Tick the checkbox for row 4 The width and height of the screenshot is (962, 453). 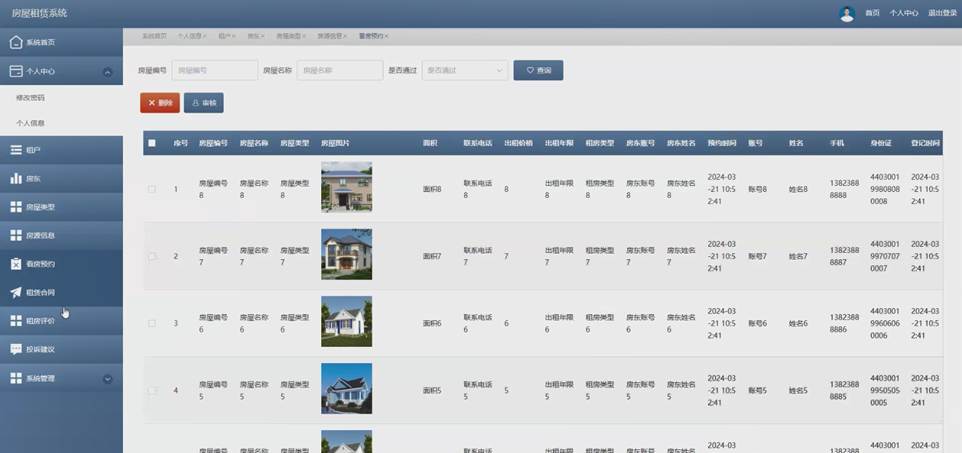click(152, 390)
